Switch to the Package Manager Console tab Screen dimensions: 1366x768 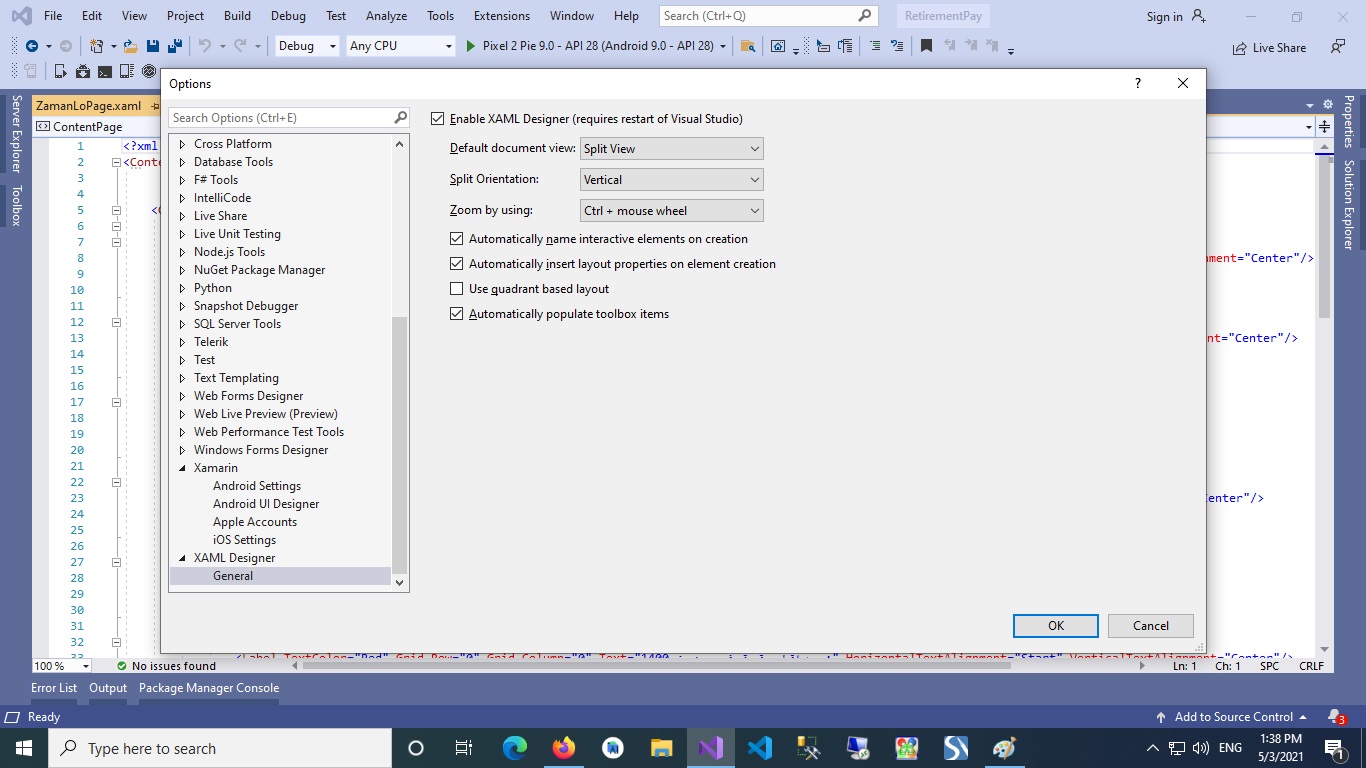pyautogui.click(x=209, y=688)
